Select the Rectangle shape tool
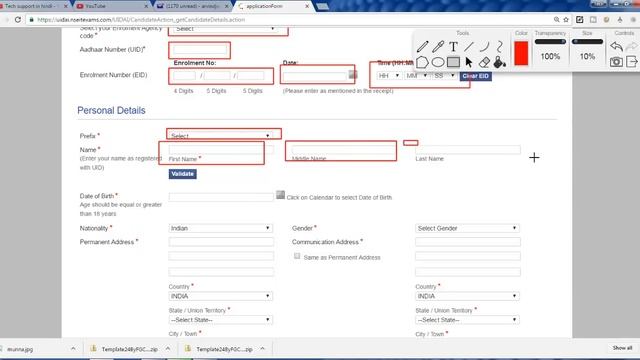Screen dimensions: 640x360 click(453, 62)
